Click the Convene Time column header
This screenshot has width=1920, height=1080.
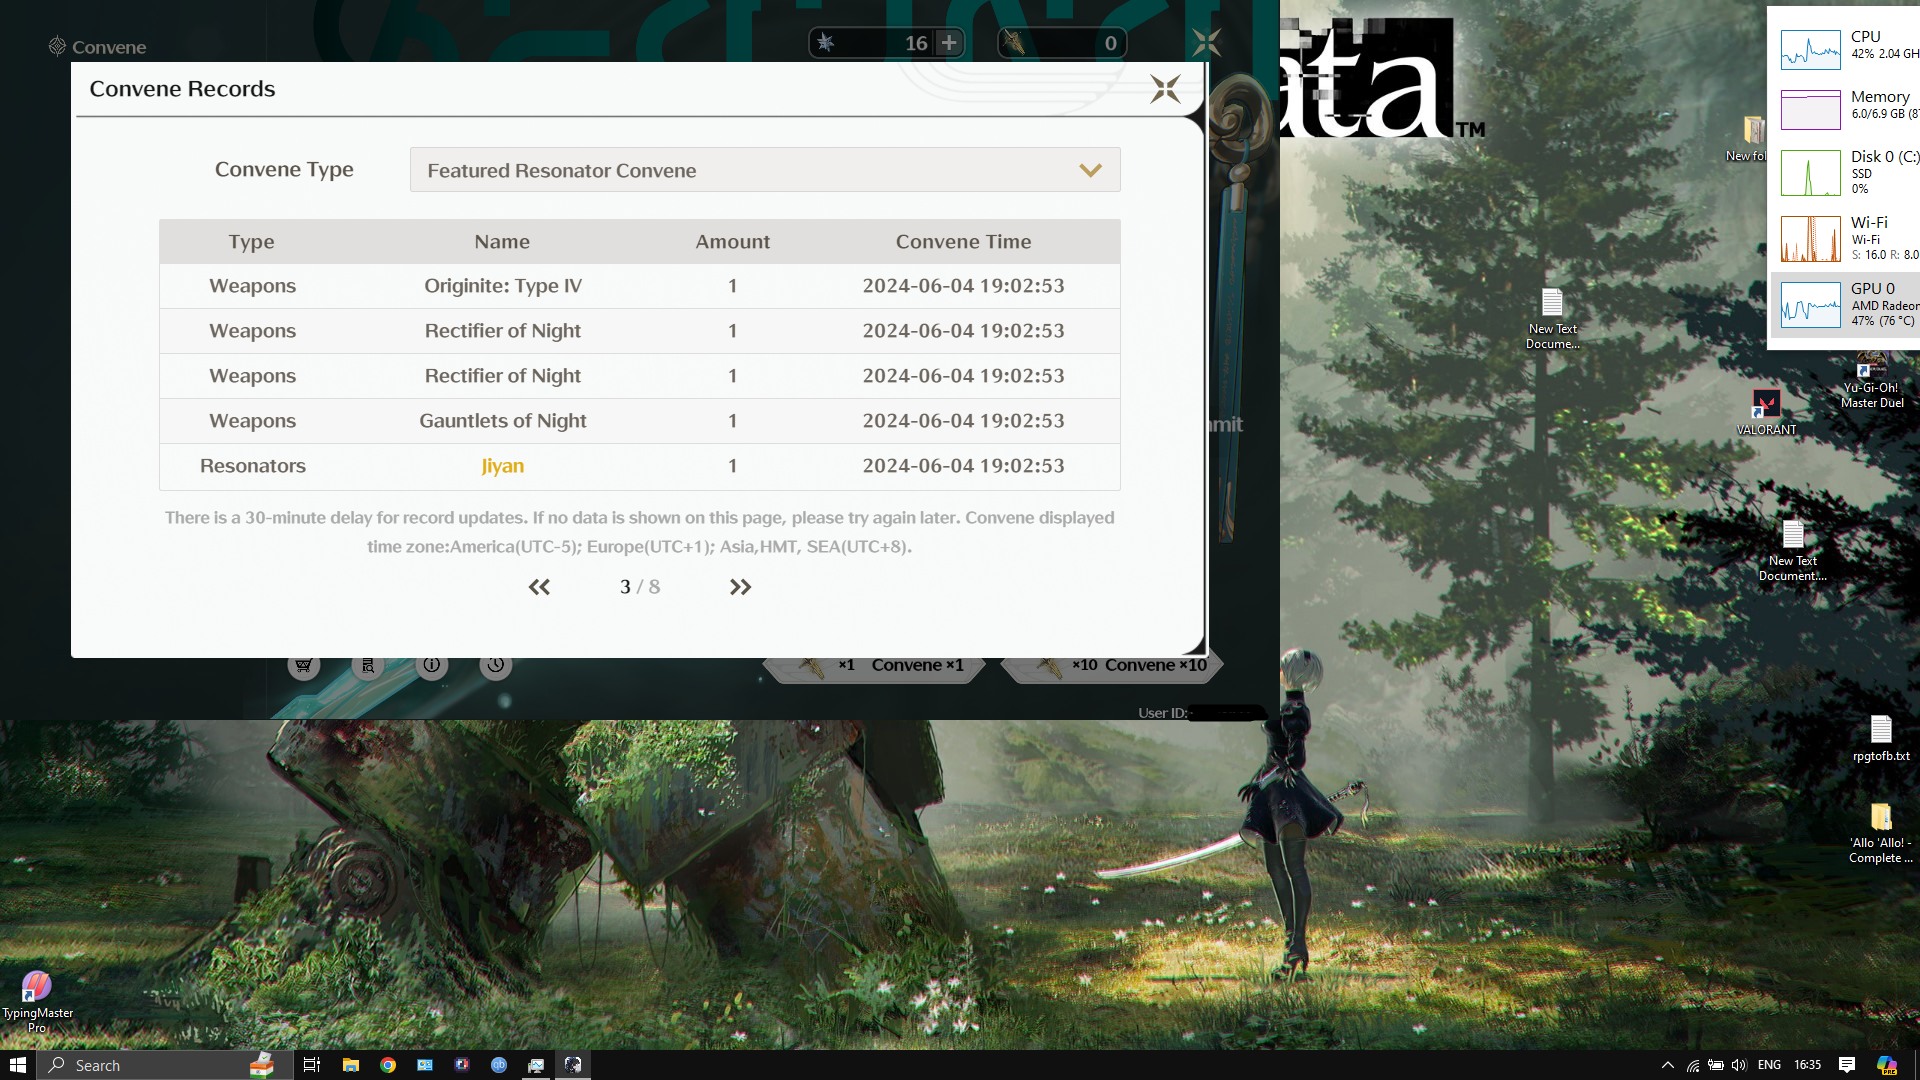pos(963,242)
